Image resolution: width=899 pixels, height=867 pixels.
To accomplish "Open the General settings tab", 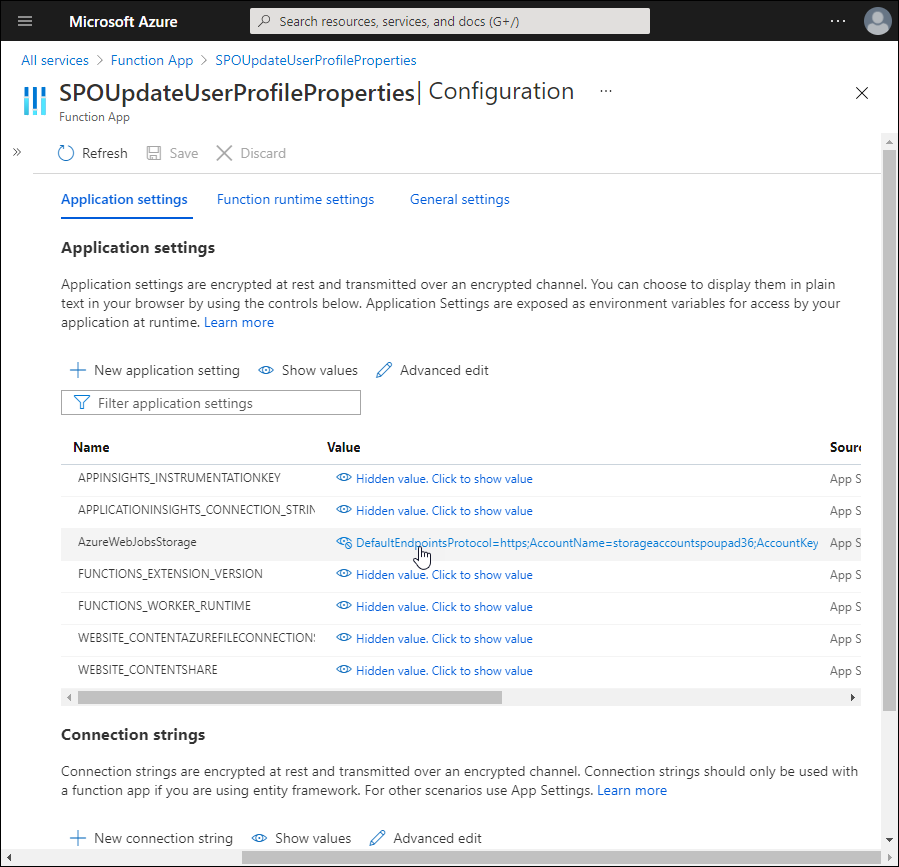I will pyautogui.click(x=459, y=200).
